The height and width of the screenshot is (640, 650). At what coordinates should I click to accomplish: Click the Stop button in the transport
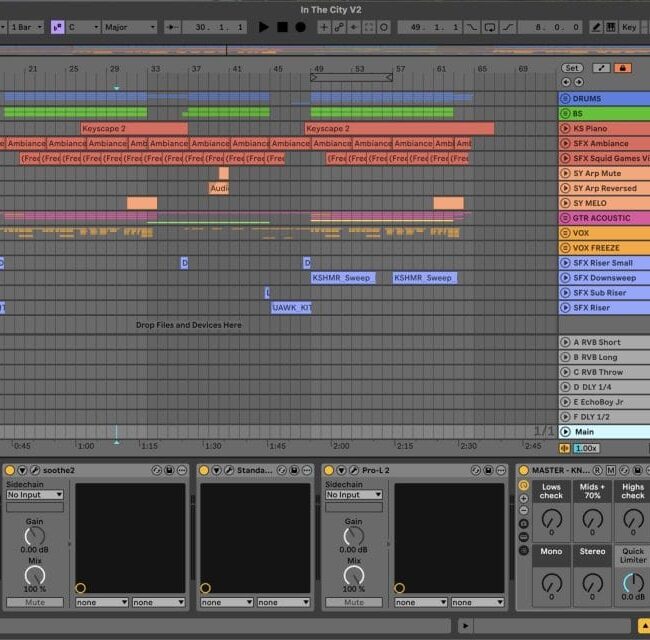pyautogui.click(x=282, y=27)
